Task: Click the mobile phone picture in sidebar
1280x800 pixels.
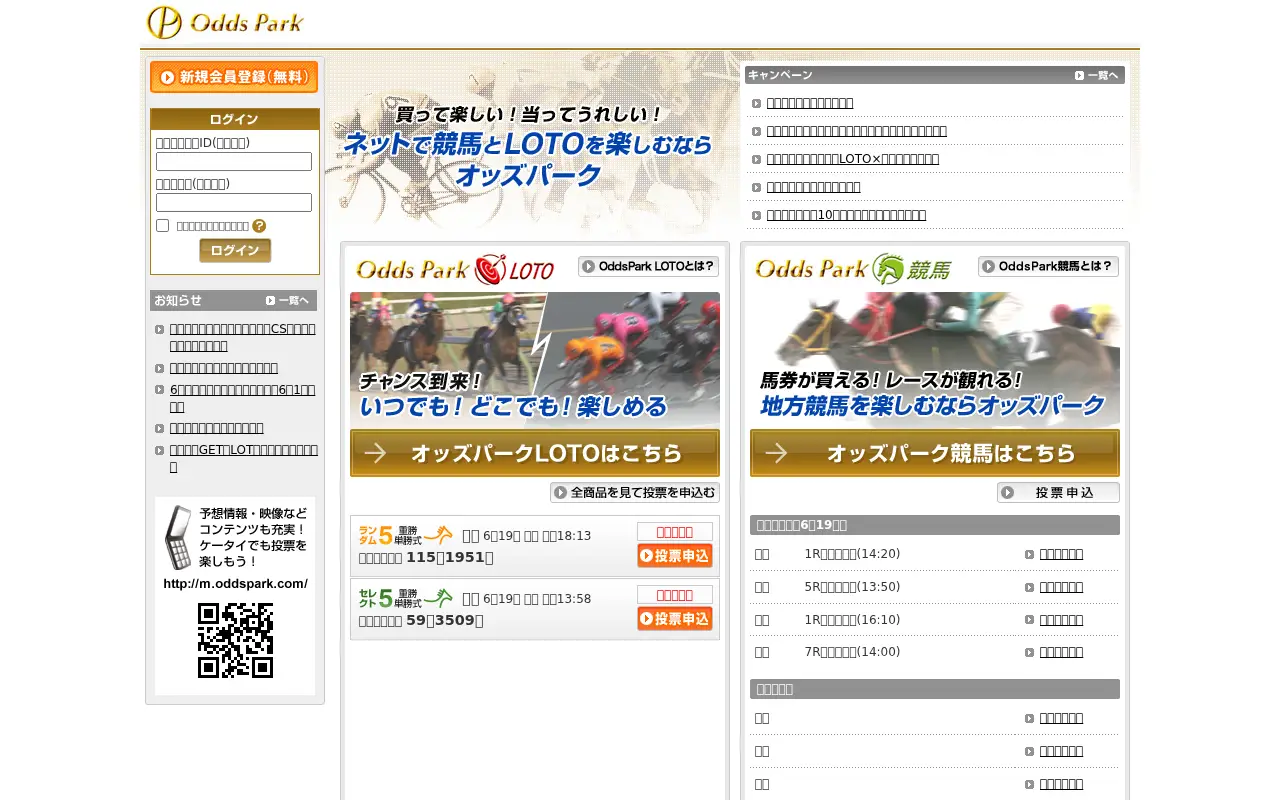Action: (x=177, y=537)
